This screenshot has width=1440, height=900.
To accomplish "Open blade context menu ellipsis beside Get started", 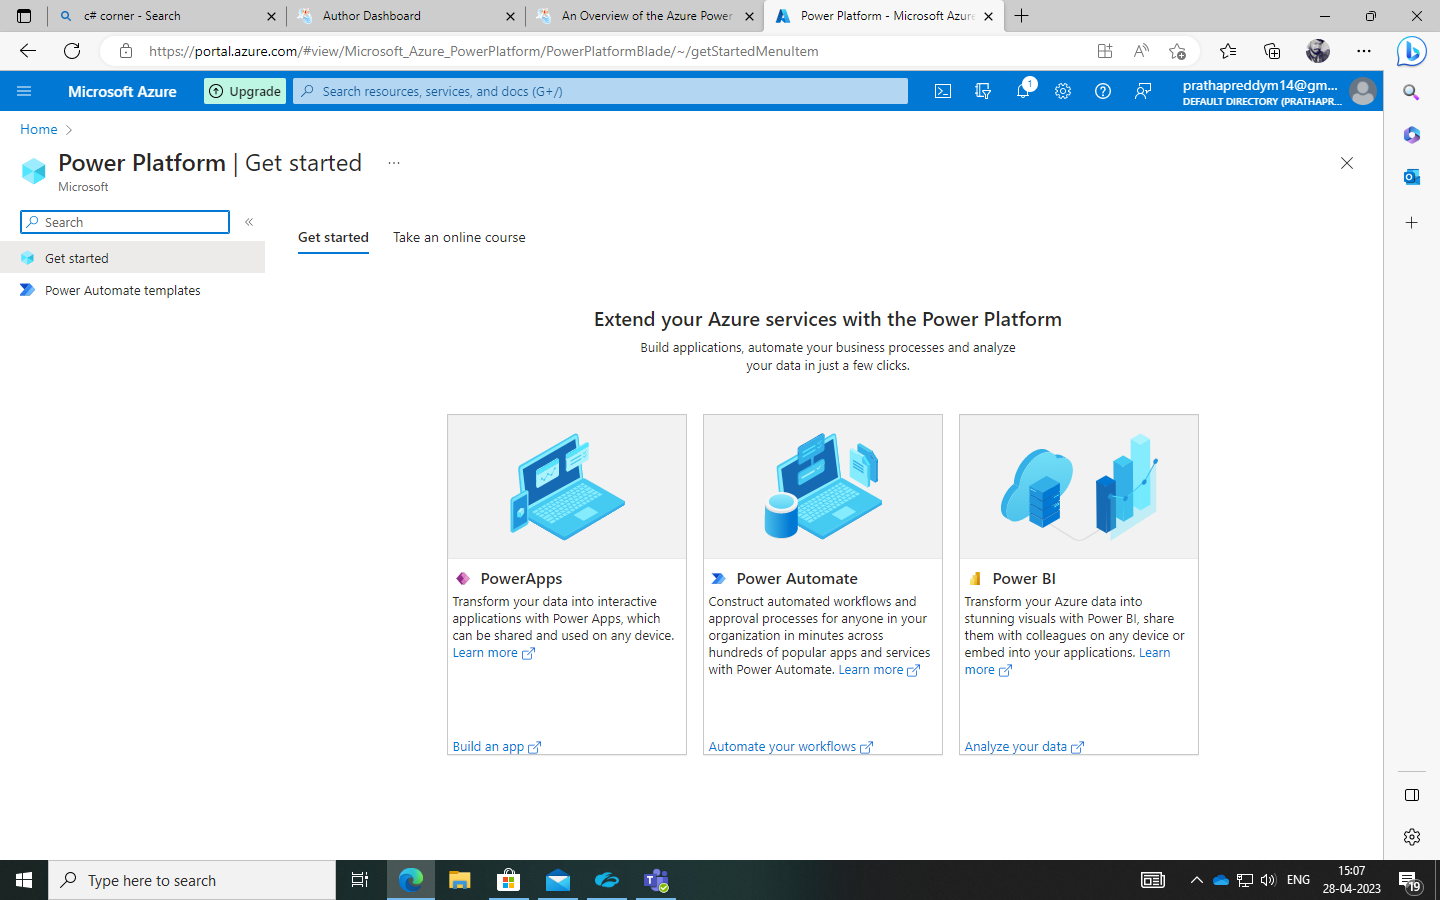I will 393,163.
